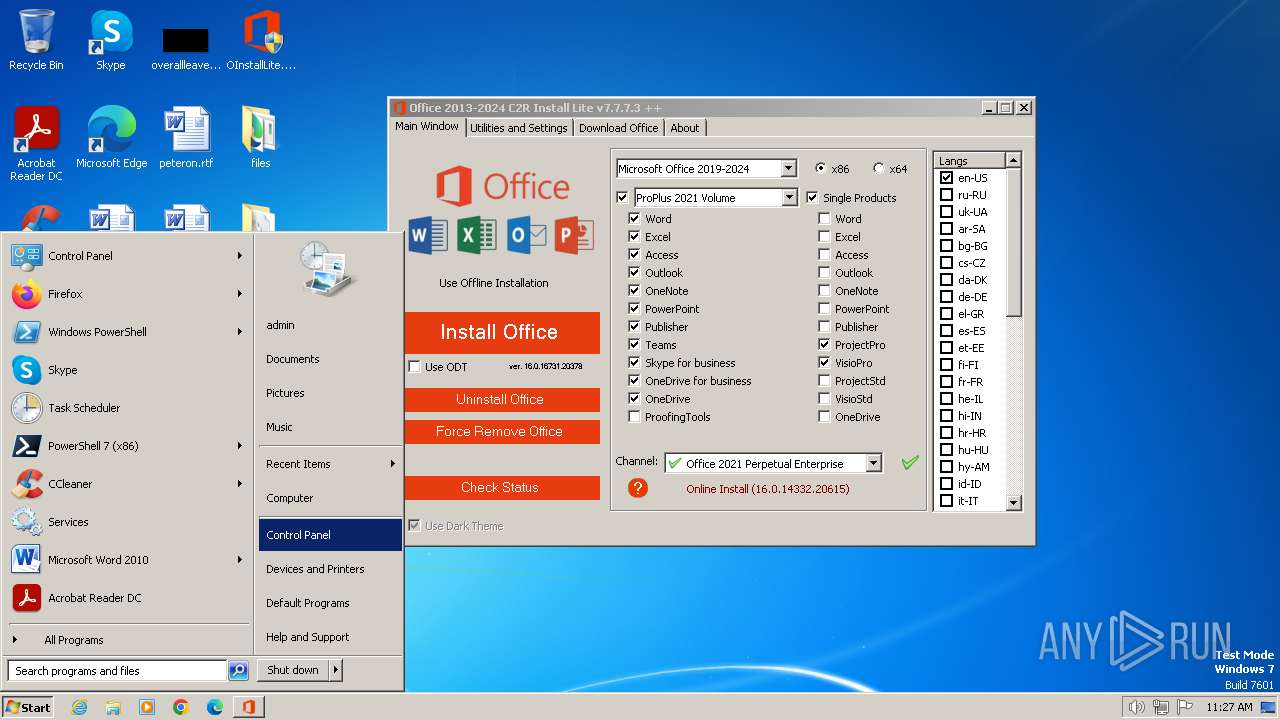The width and height of the screenshot is (1280, 720).
Task: Click the Word app icon in installer
Action: [427, 236]
